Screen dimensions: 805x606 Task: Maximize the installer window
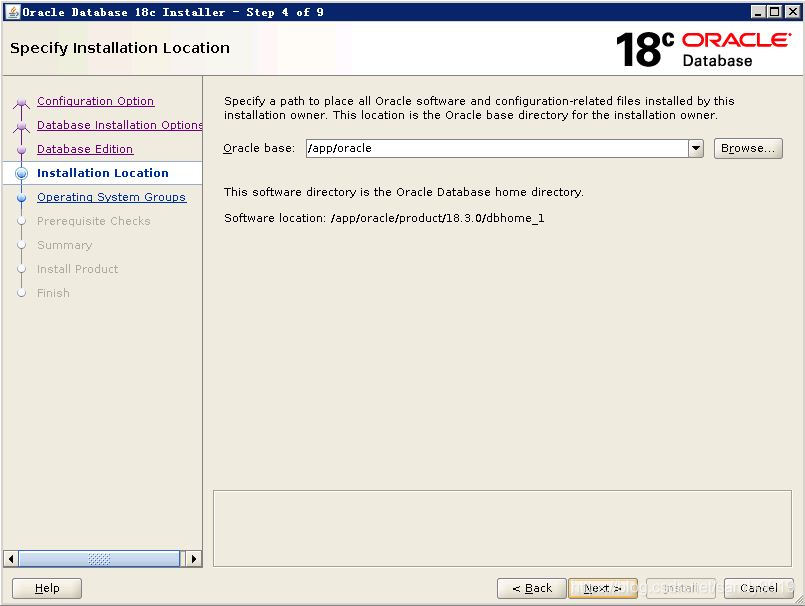coord(775,12)
